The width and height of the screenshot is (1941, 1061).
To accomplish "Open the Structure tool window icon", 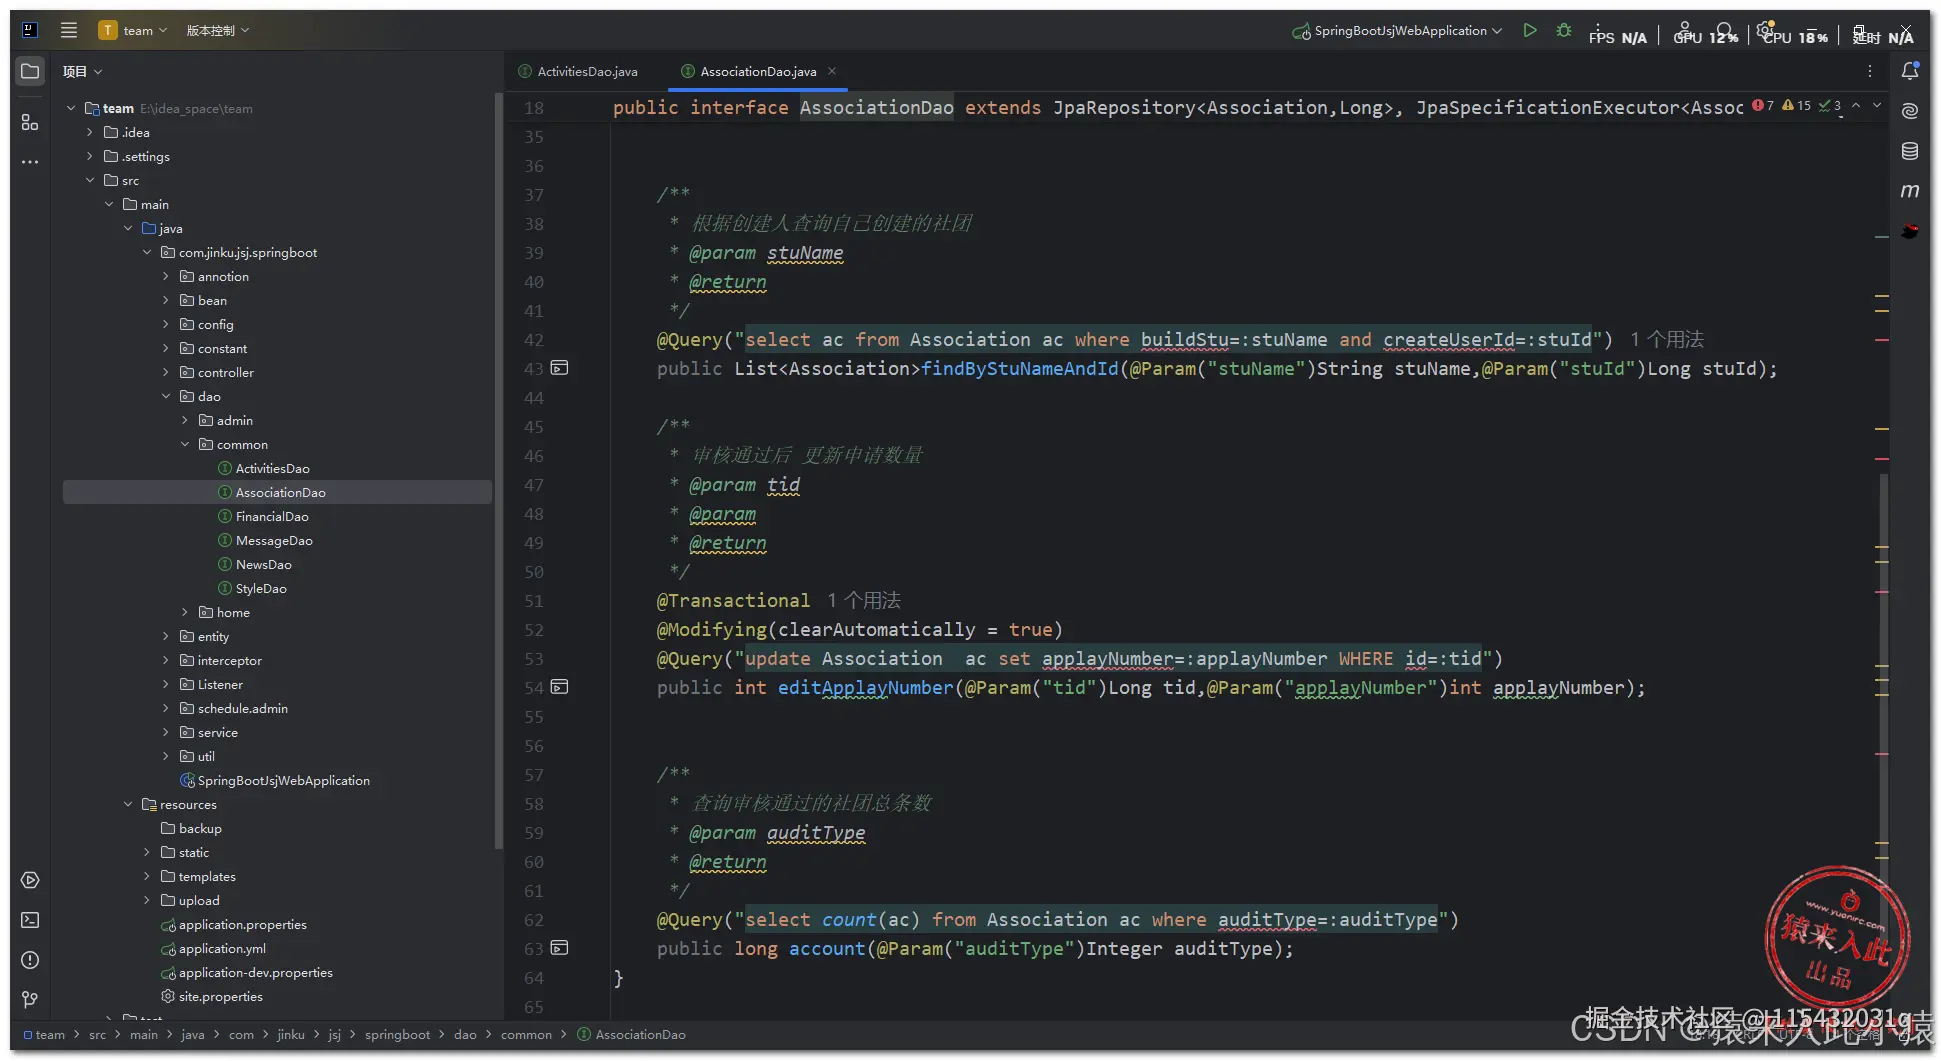I will 30,122.
